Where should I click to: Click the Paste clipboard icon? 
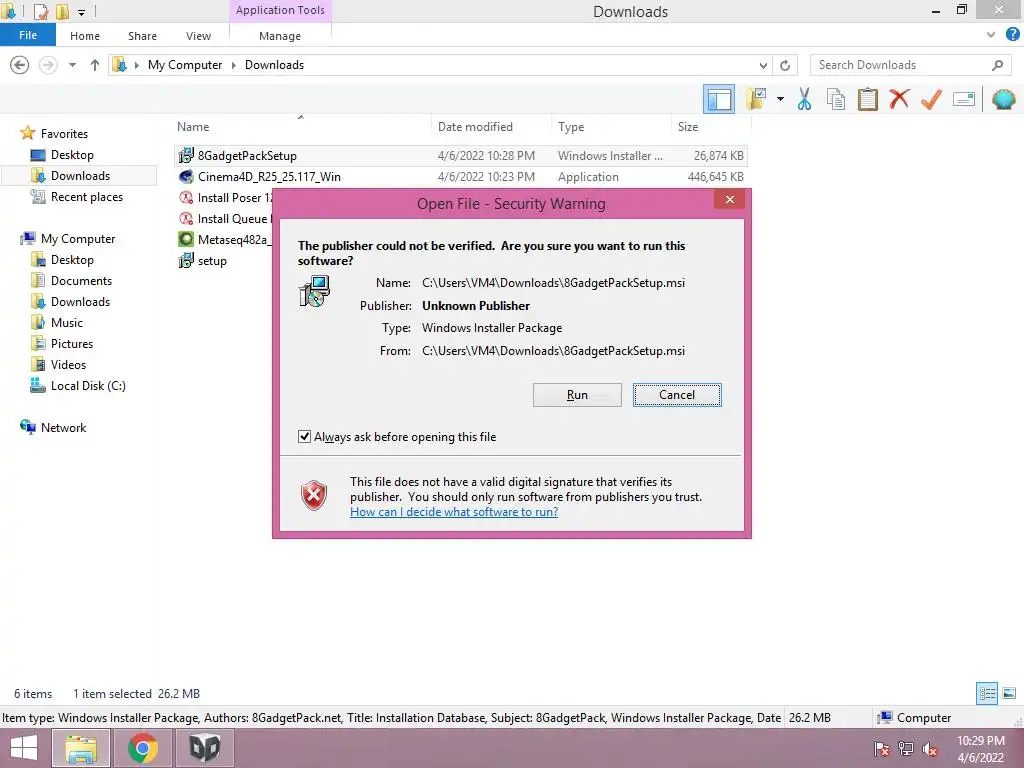click(x=867, y=99)
